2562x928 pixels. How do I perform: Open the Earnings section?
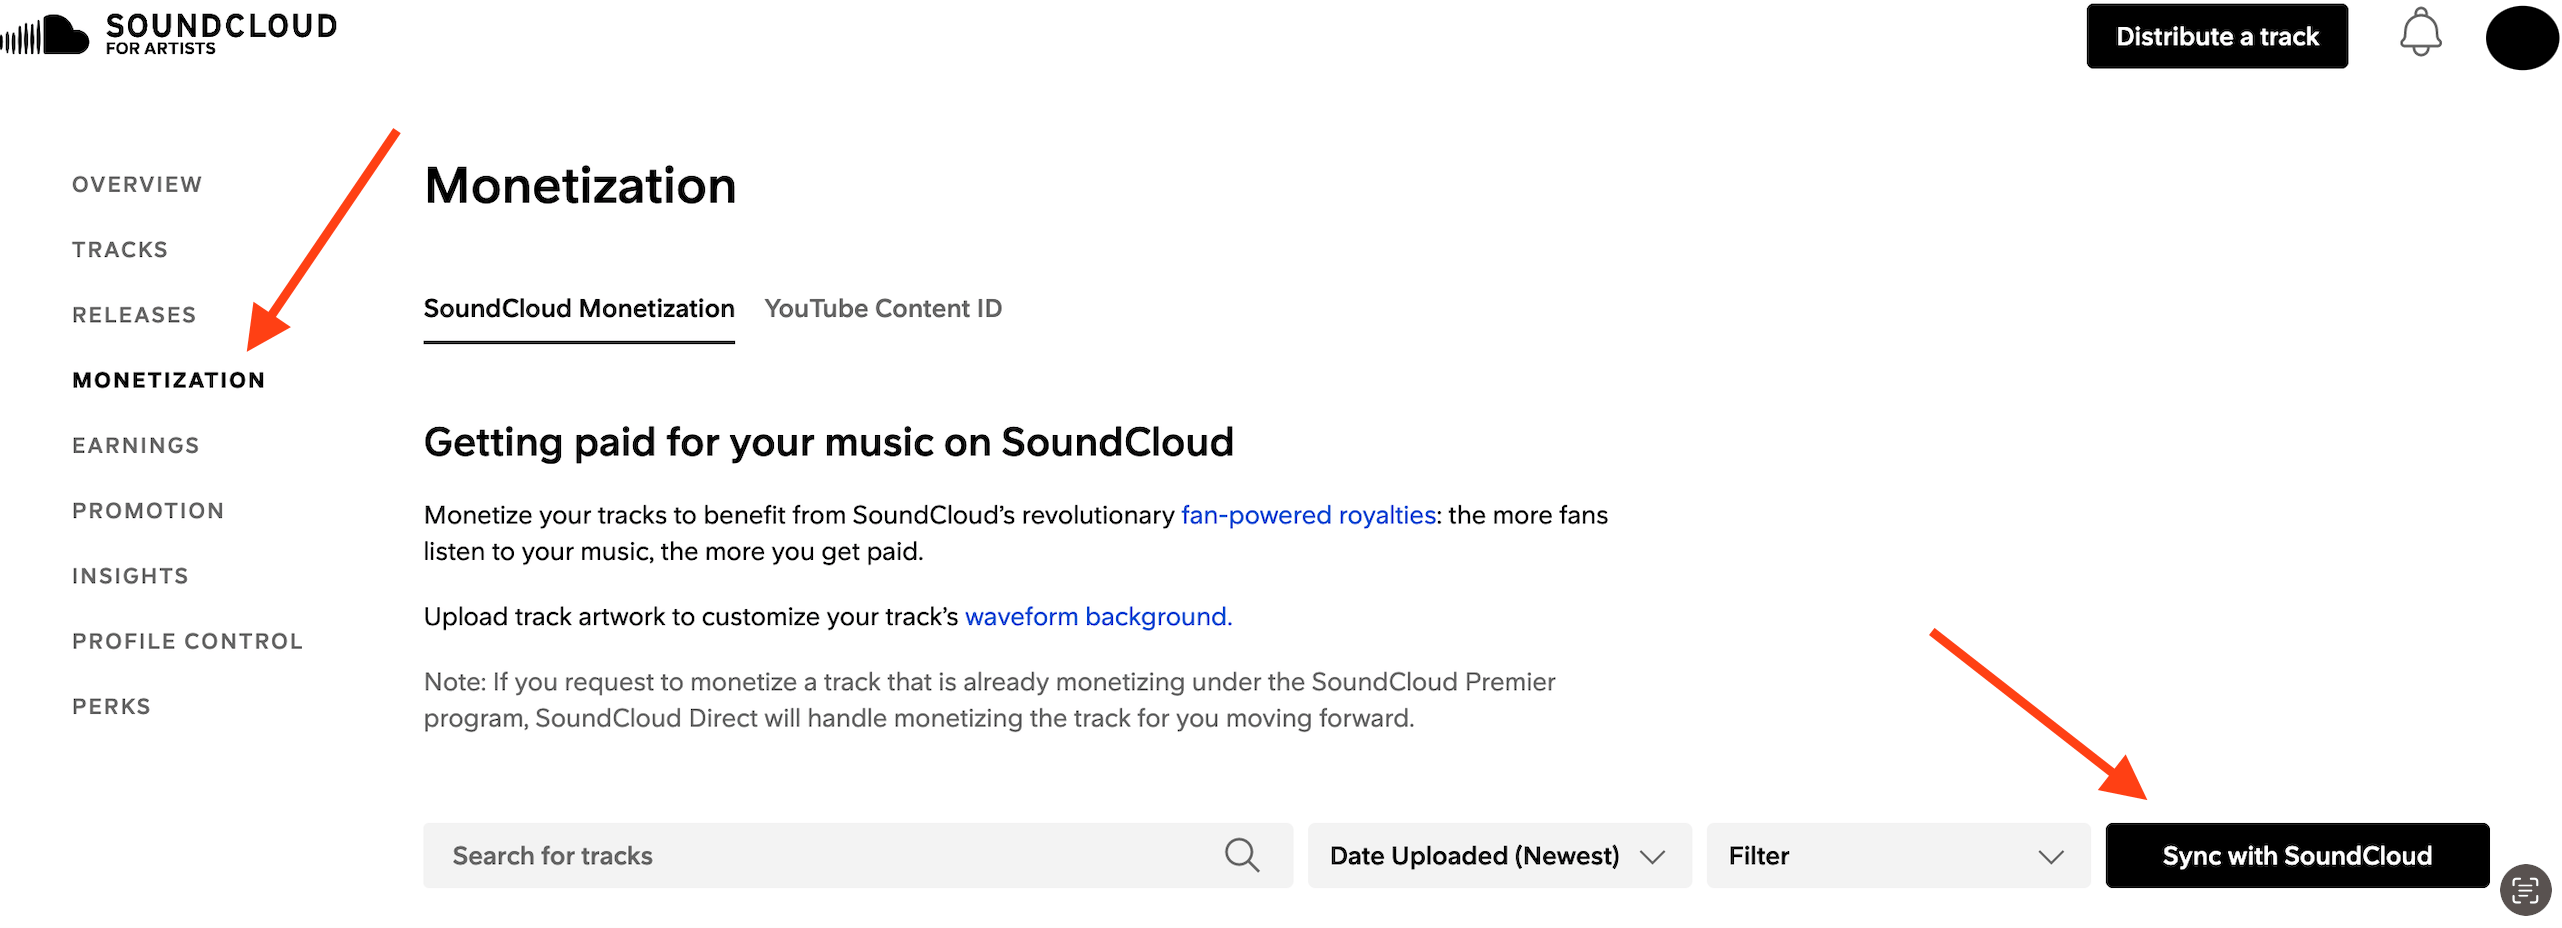(x=135, y=445)
